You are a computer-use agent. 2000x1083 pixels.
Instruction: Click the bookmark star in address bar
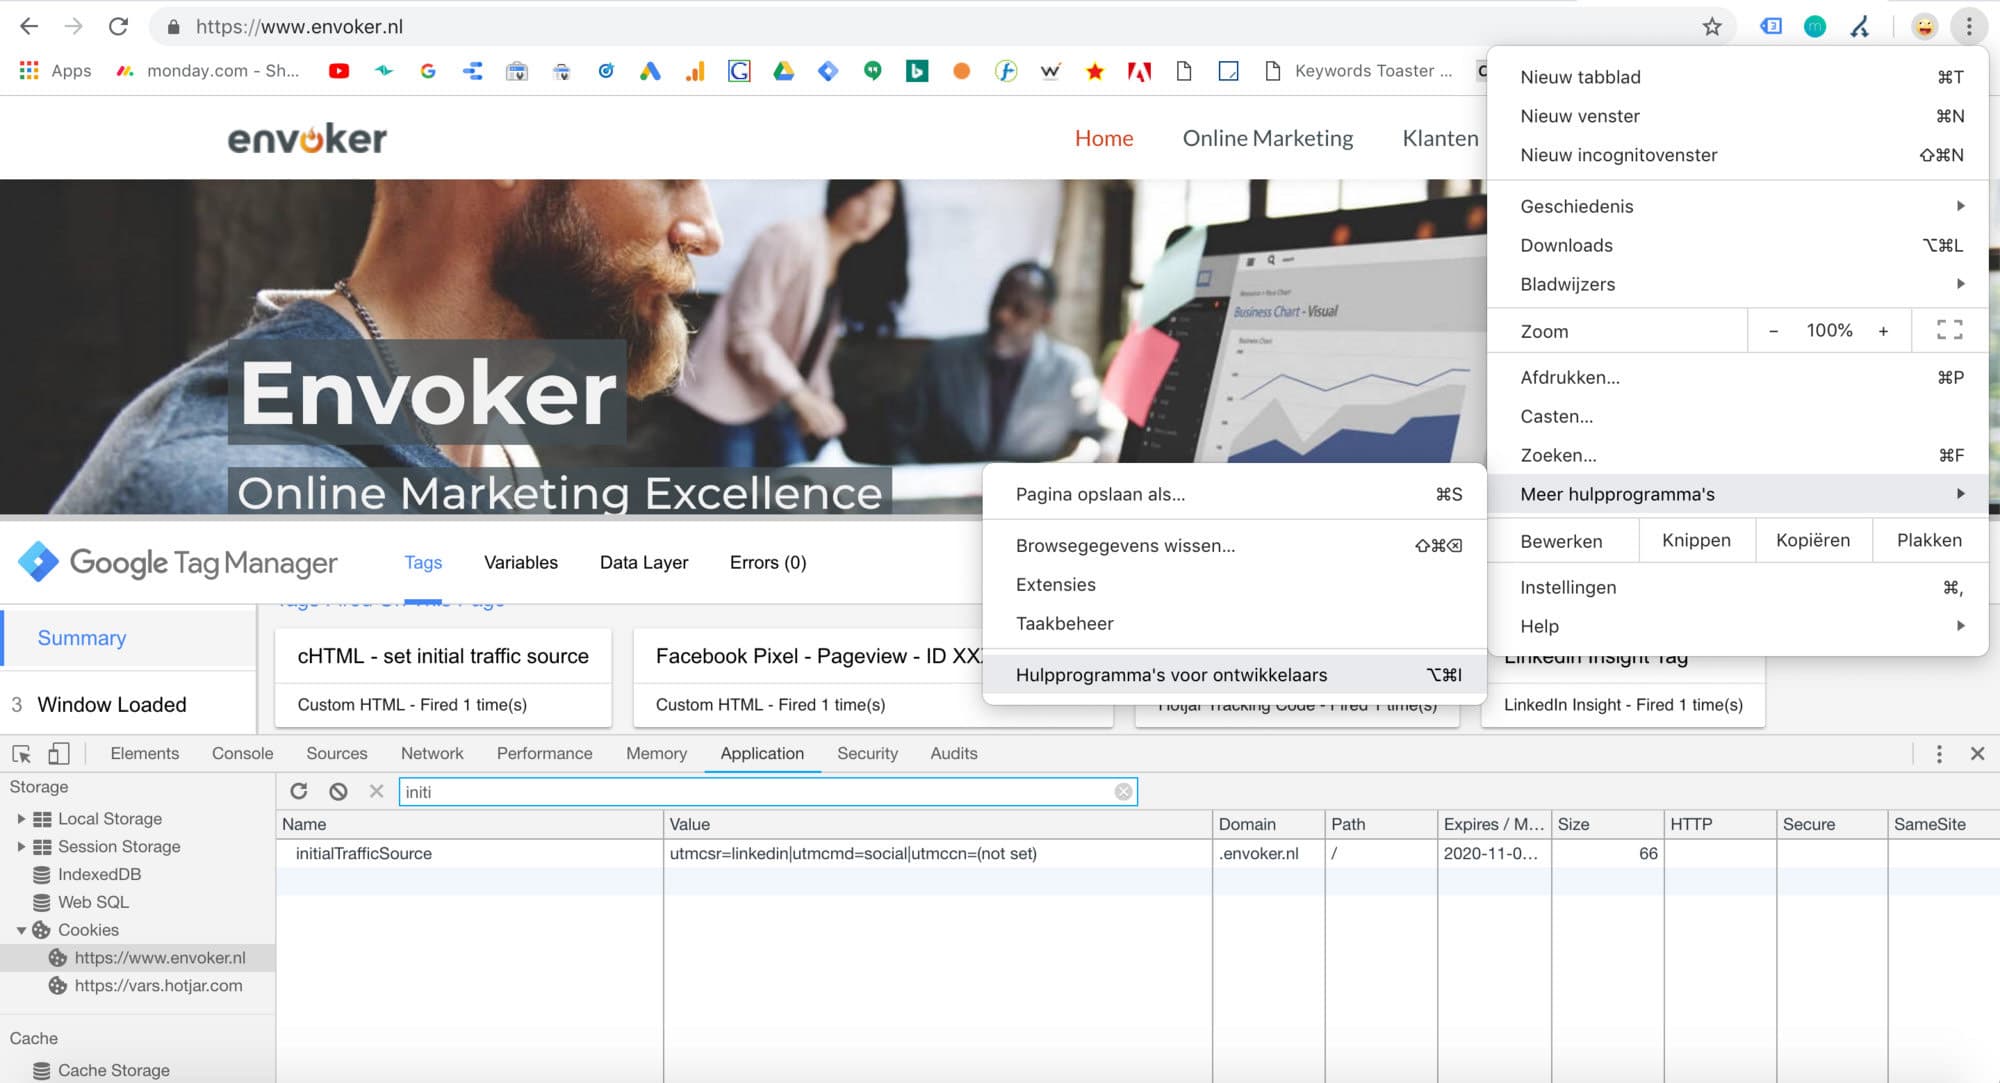[x=1712, y=27]
